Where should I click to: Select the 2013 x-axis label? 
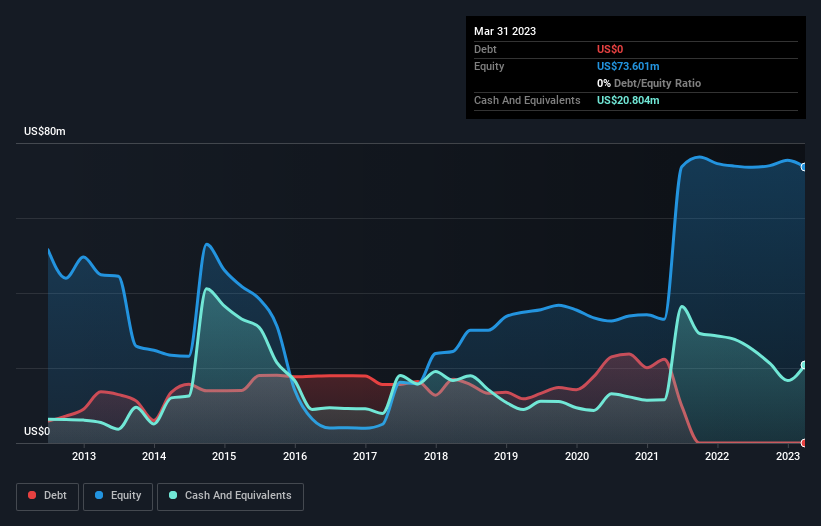coord(84,456)
